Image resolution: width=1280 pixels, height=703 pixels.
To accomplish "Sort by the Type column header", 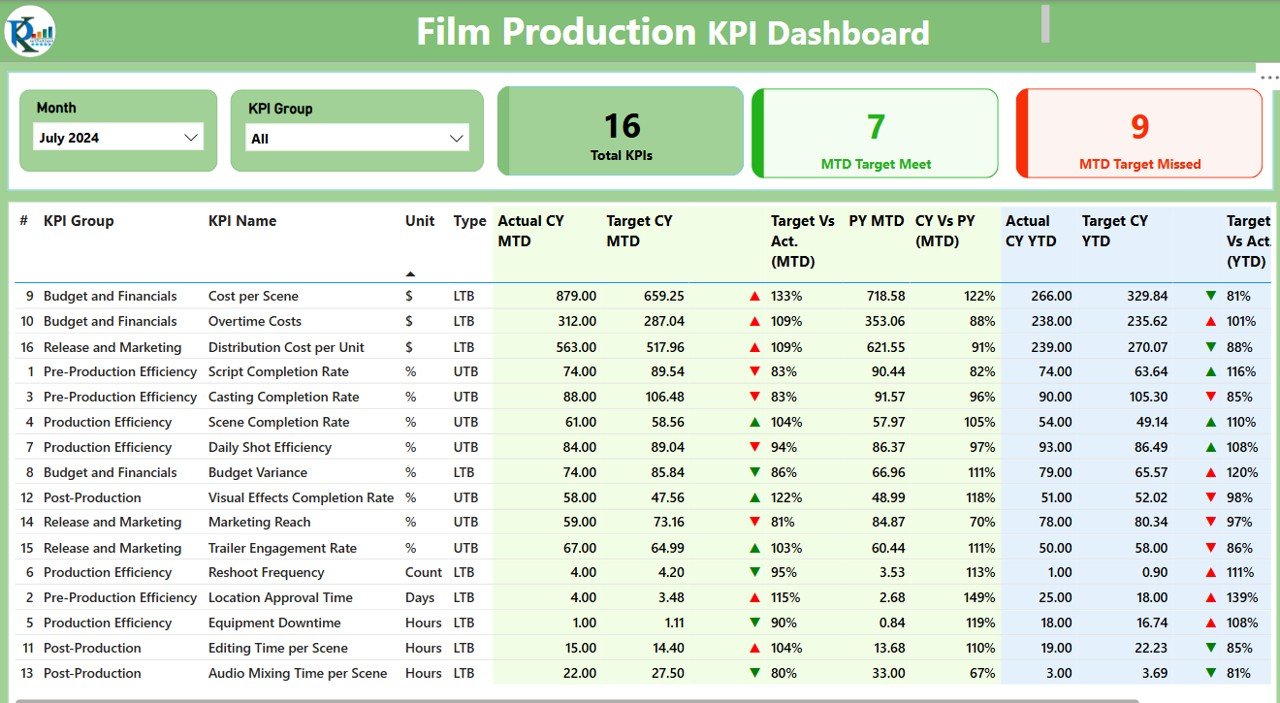I will [469, 221].
